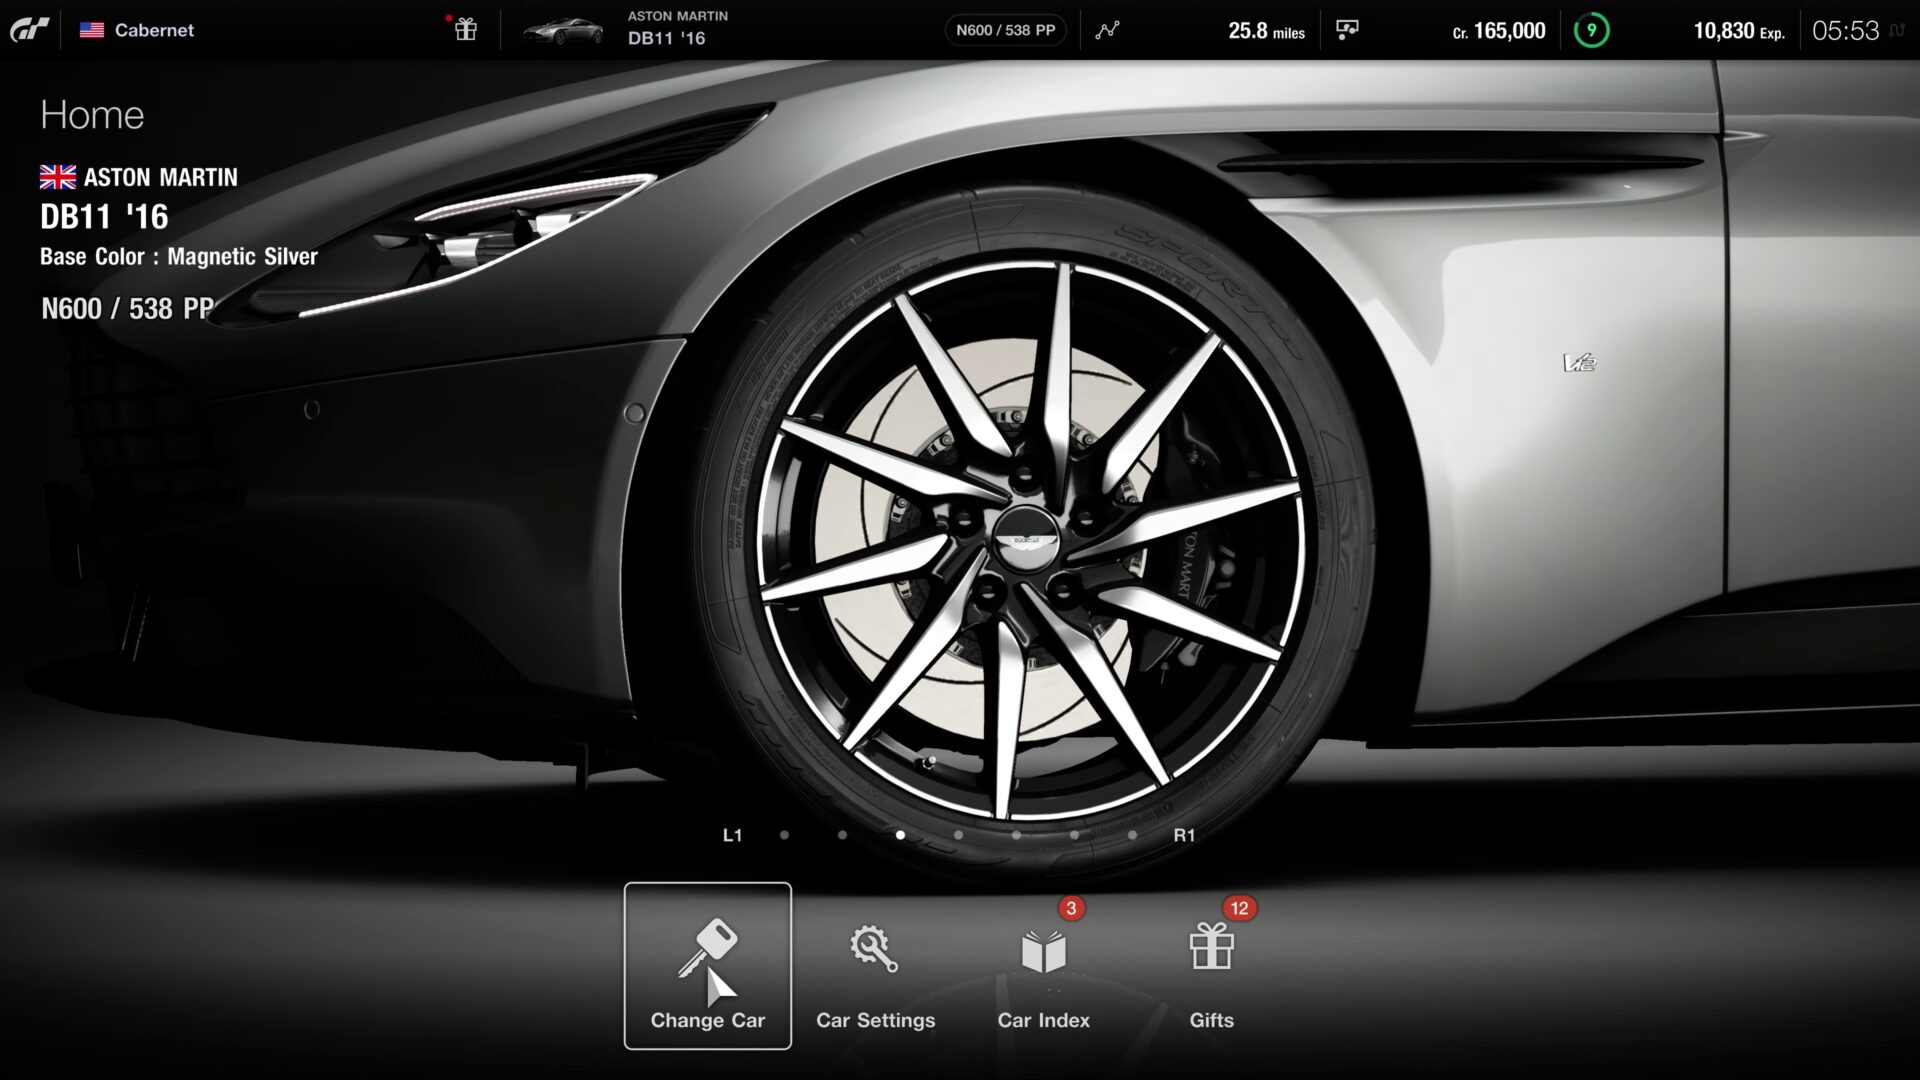The height and width of the screenshot is (1080, 1920).
Task: Select the first page dot
Action: [784, 835]
